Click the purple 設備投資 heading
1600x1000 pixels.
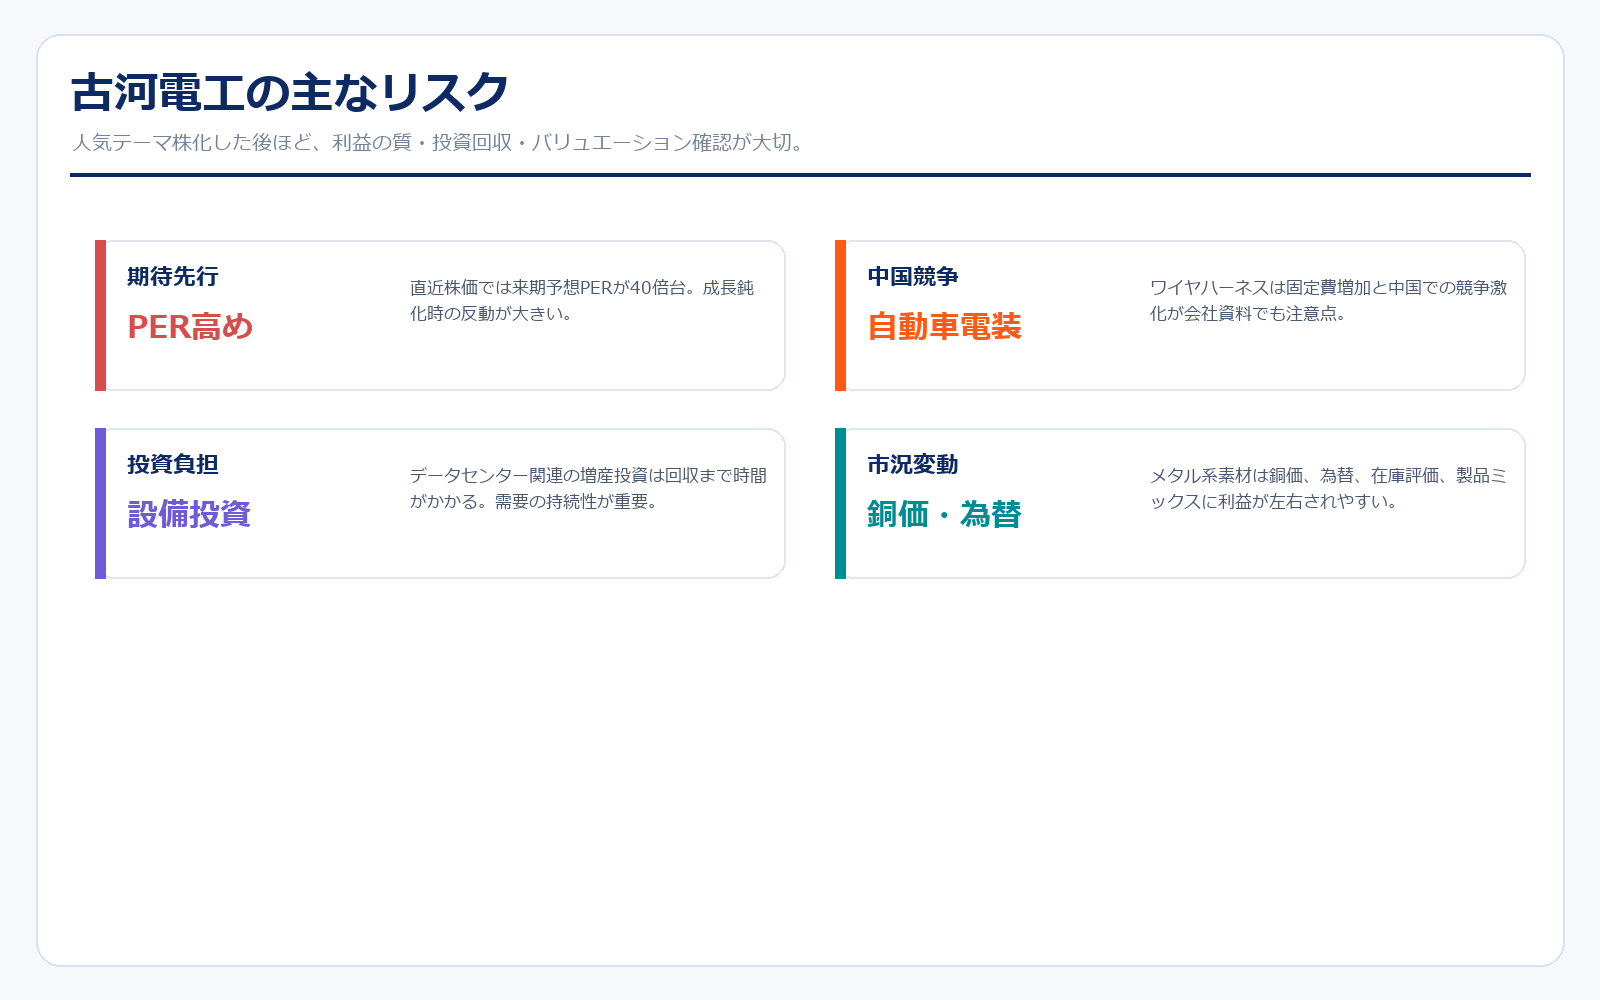pos(189,514)
